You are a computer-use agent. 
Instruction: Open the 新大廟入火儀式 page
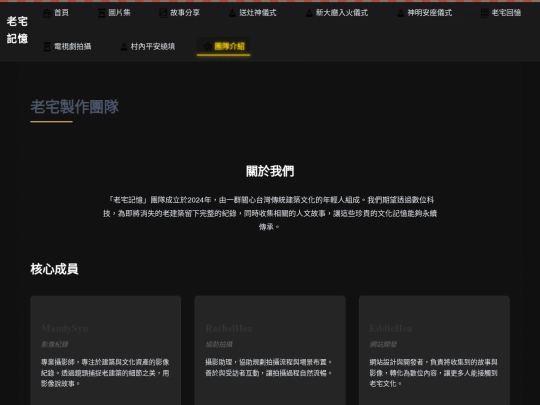pos(336,13)
